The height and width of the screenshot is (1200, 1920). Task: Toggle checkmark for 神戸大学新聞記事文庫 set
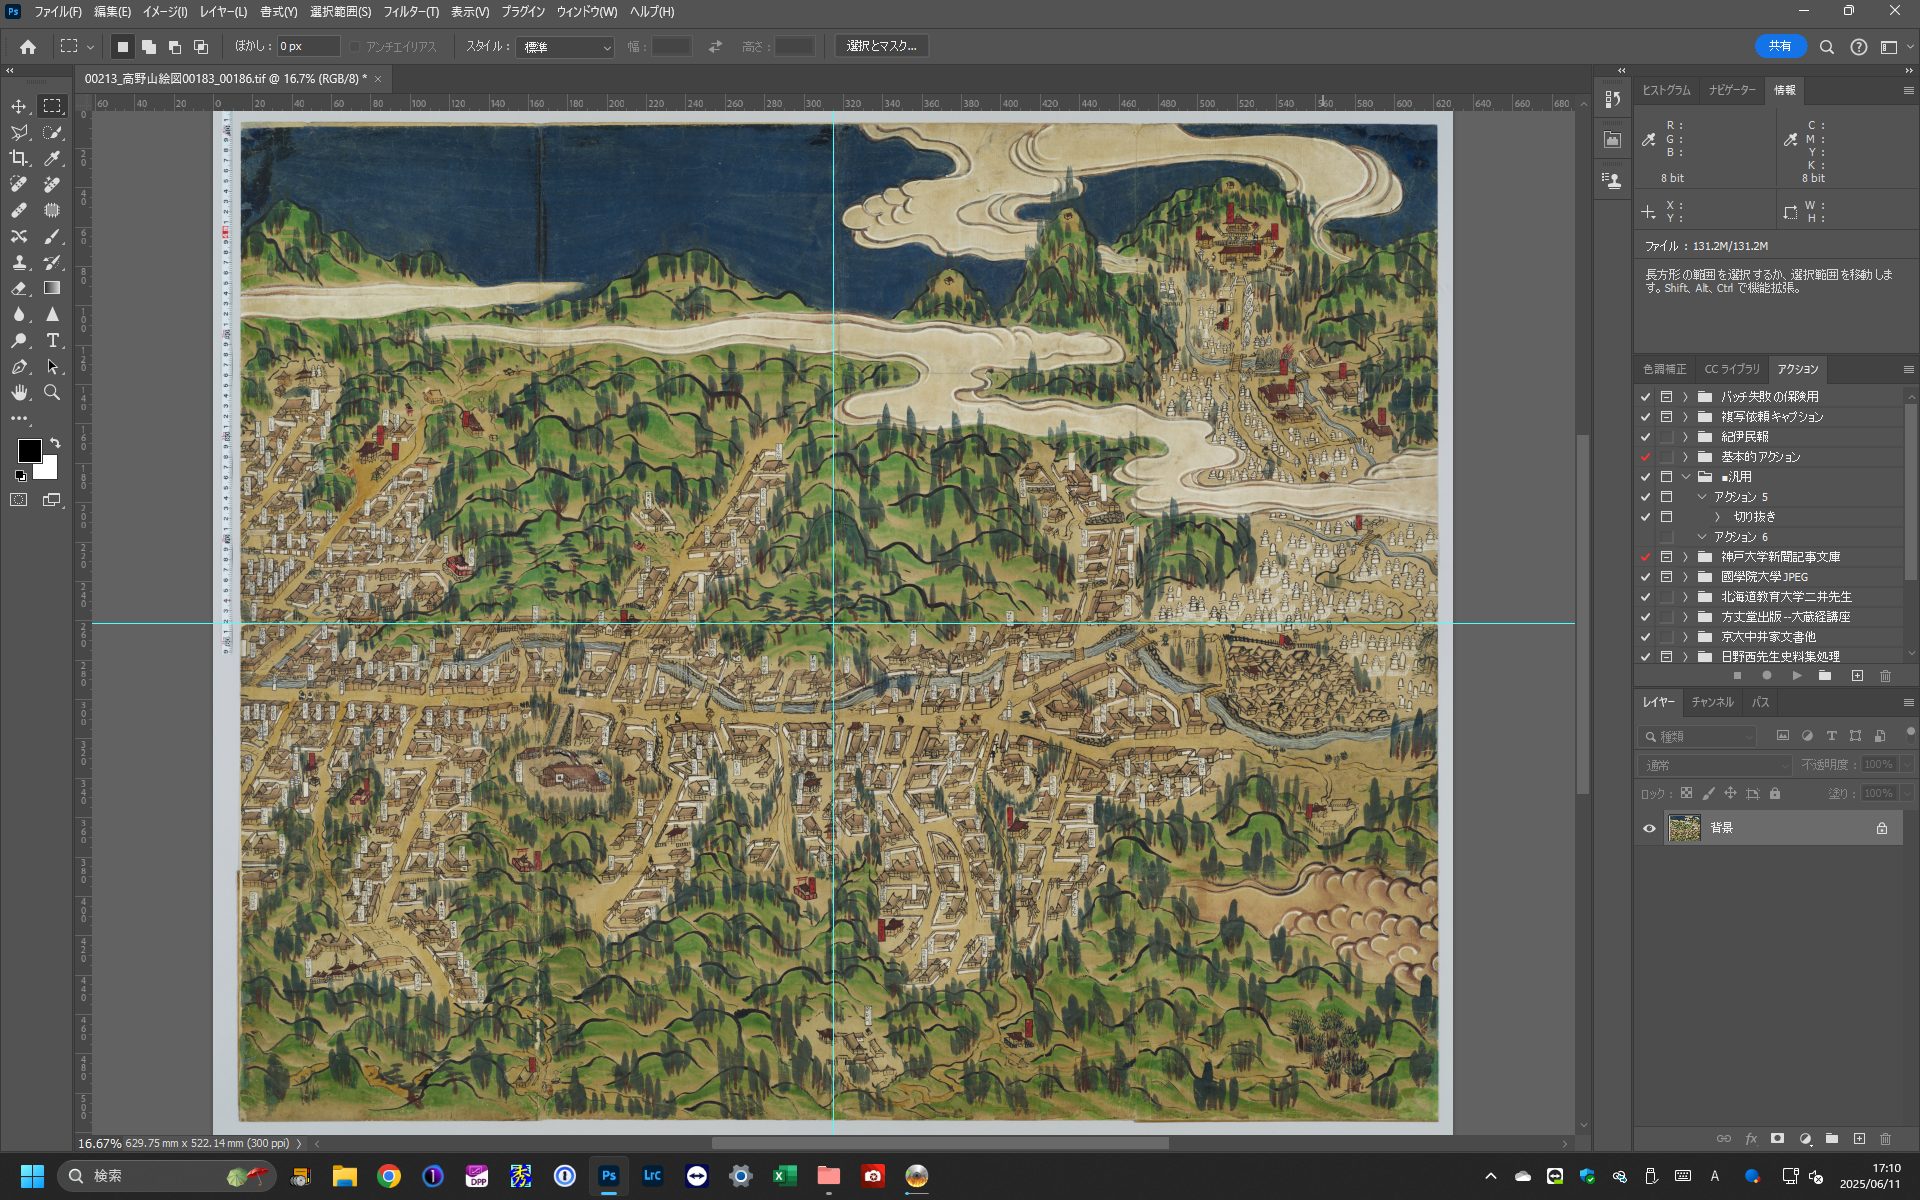click(1646, 557)
